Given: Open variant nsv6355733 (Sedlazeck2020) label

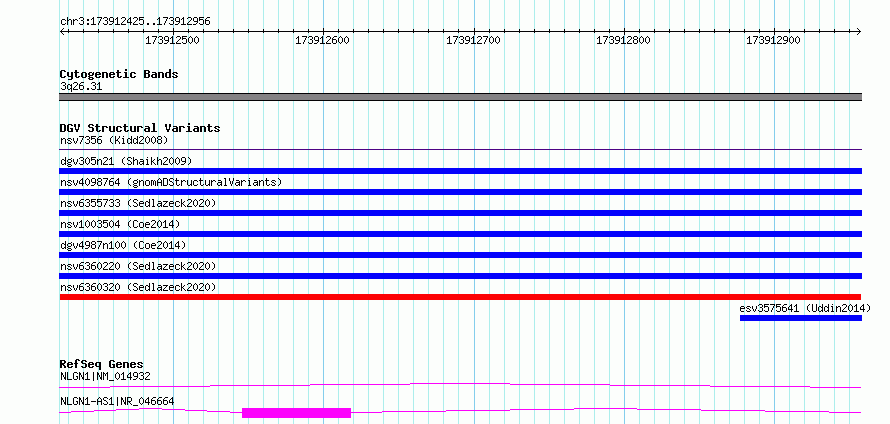Looking at the screenshot, I should tap(138, 203).
